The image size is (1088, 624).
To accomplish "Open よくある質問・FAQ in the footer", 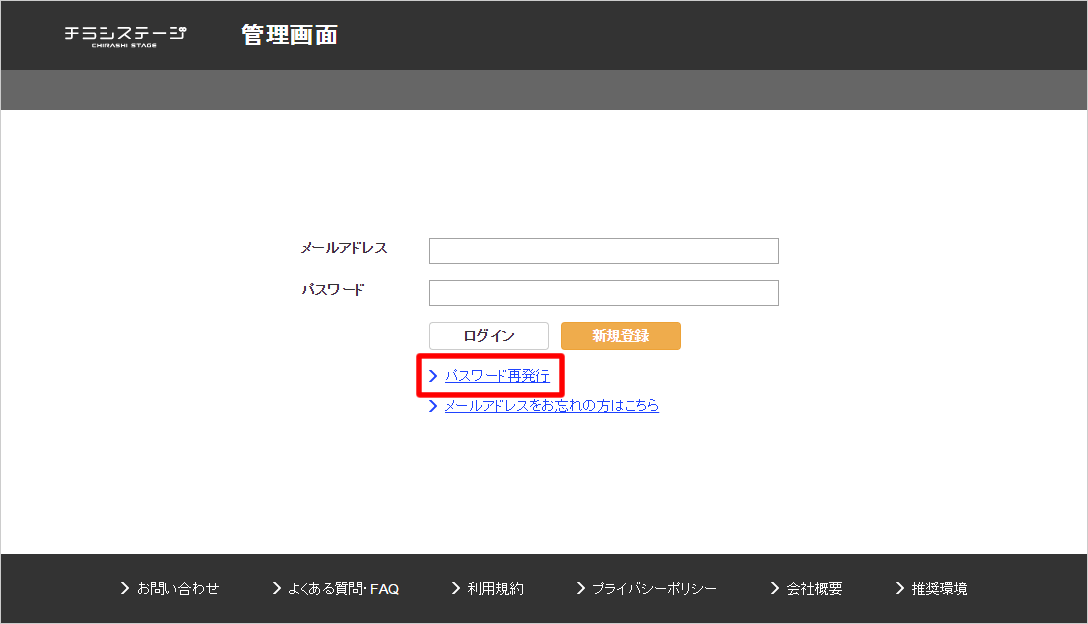I will [343, 589].
